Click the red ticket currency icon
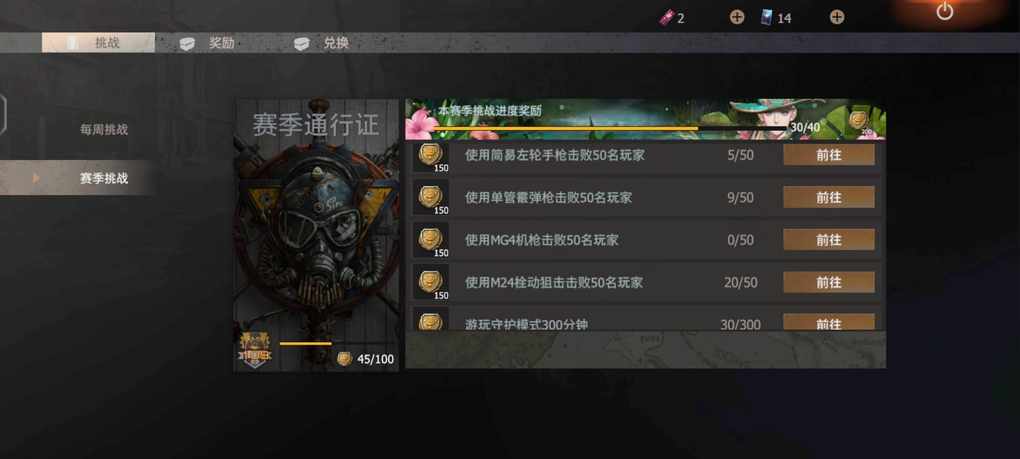Screen dimensions: 1020x459 click(x=667, y=18)
